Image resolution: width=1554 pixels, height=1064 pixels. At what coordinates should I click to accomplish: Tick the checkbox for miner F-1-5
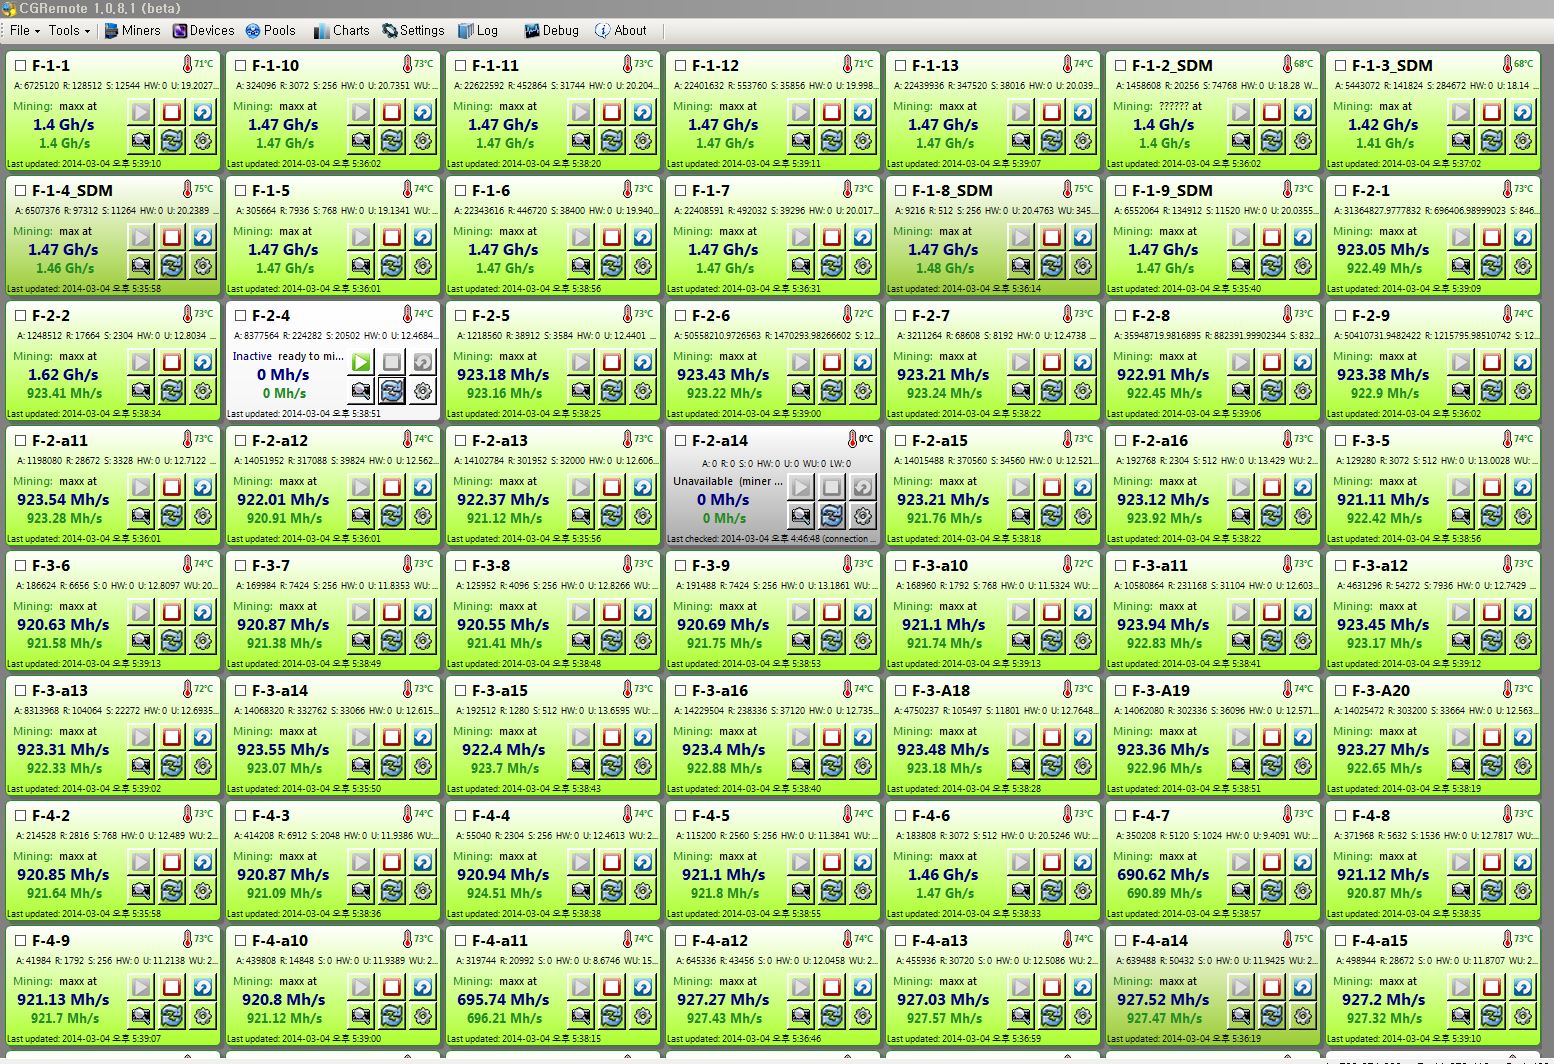(240, 190)
